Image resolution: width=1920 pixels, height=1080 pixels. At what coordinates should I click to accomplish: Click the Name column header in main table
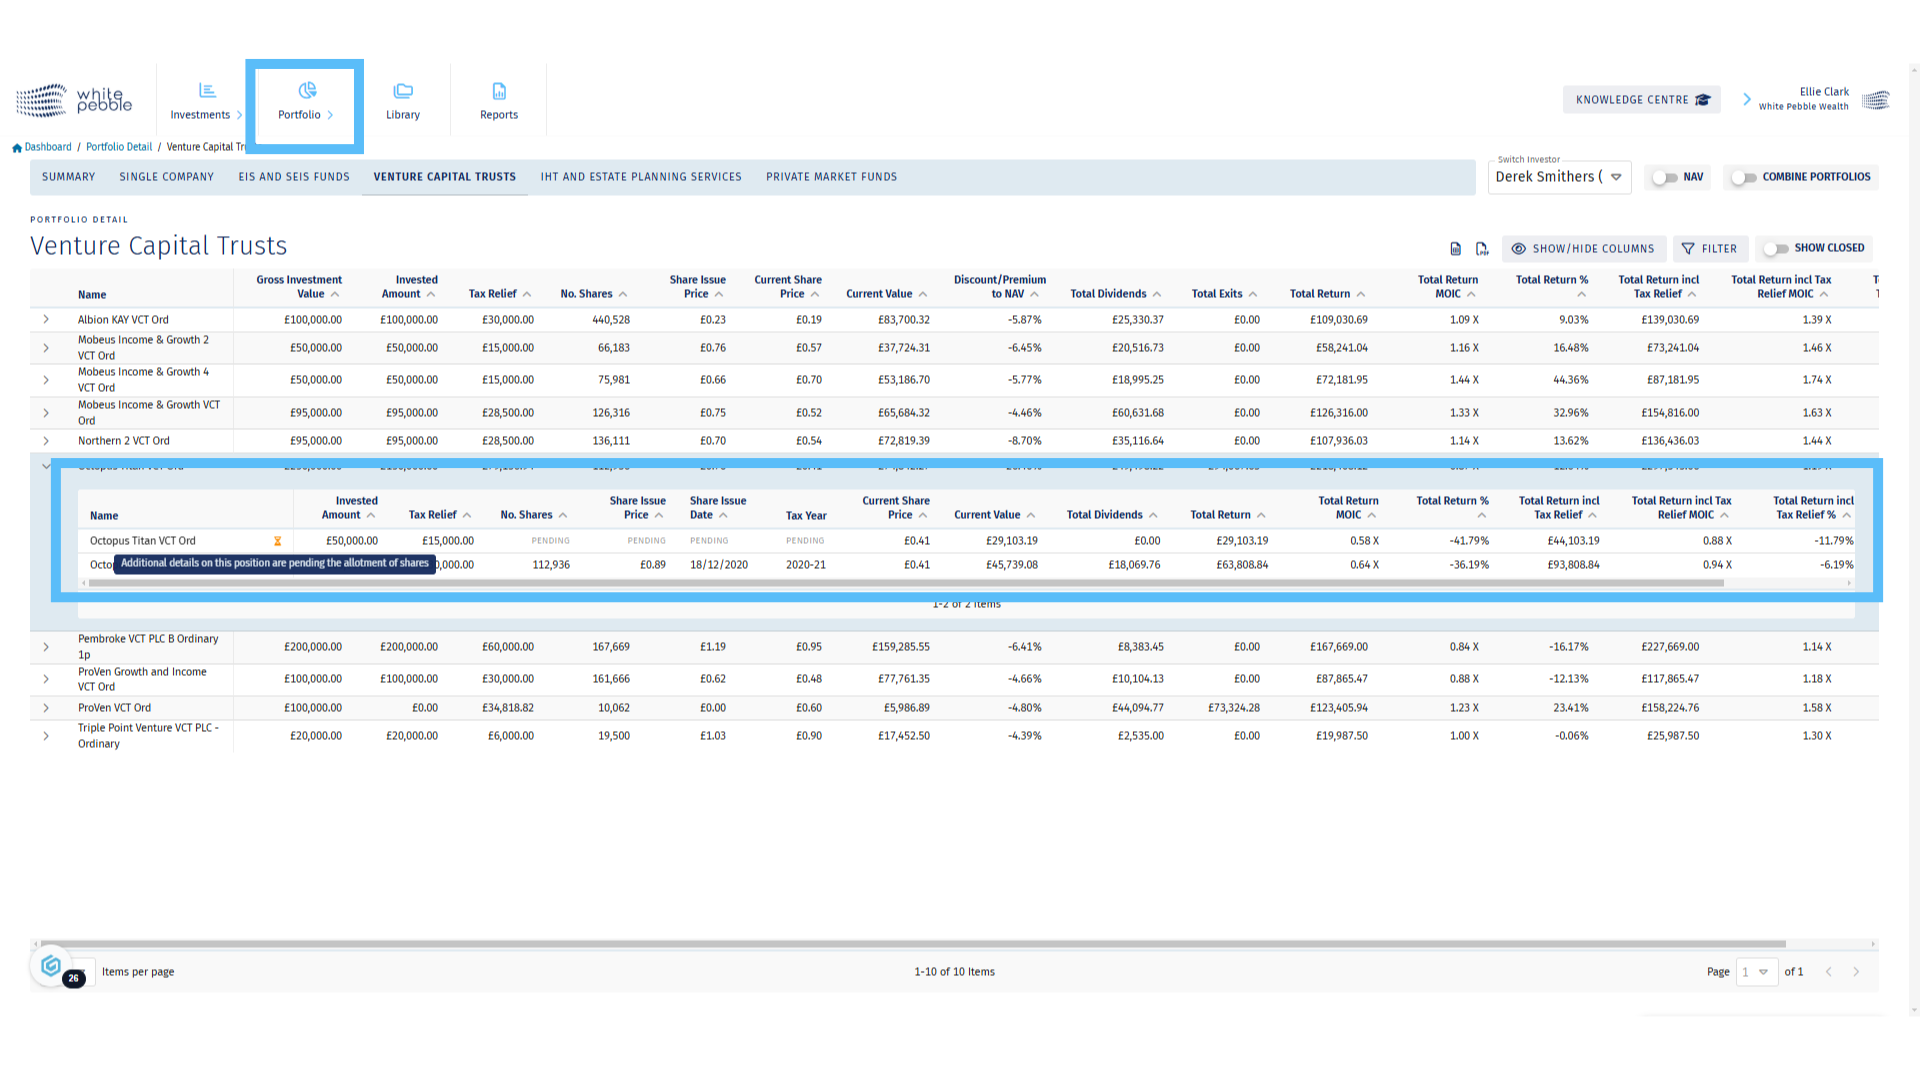tap(92, 295)
